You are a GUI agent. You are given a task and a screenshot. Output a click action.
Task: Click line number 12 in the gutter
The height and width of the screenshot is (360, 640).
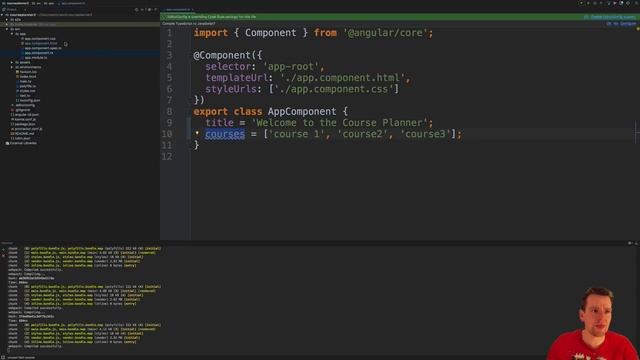(167, 156)
